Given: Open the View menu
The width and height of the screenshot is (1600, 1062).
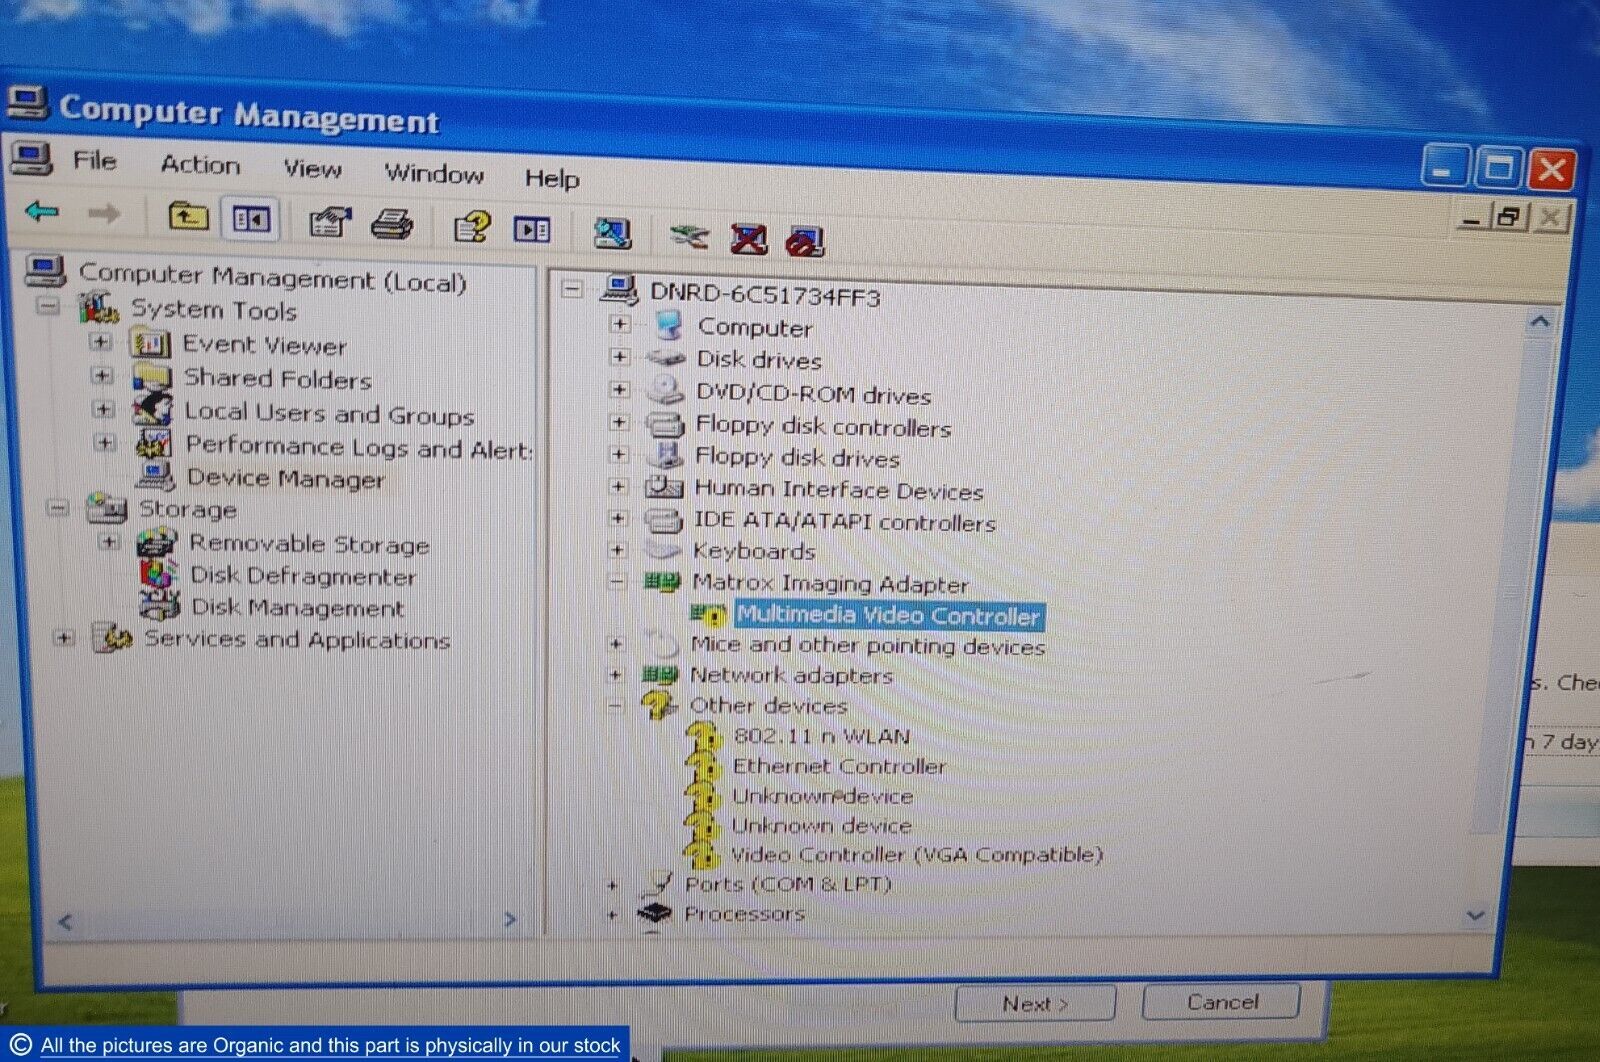Looking at the screenshot, I should click(312, 170).
